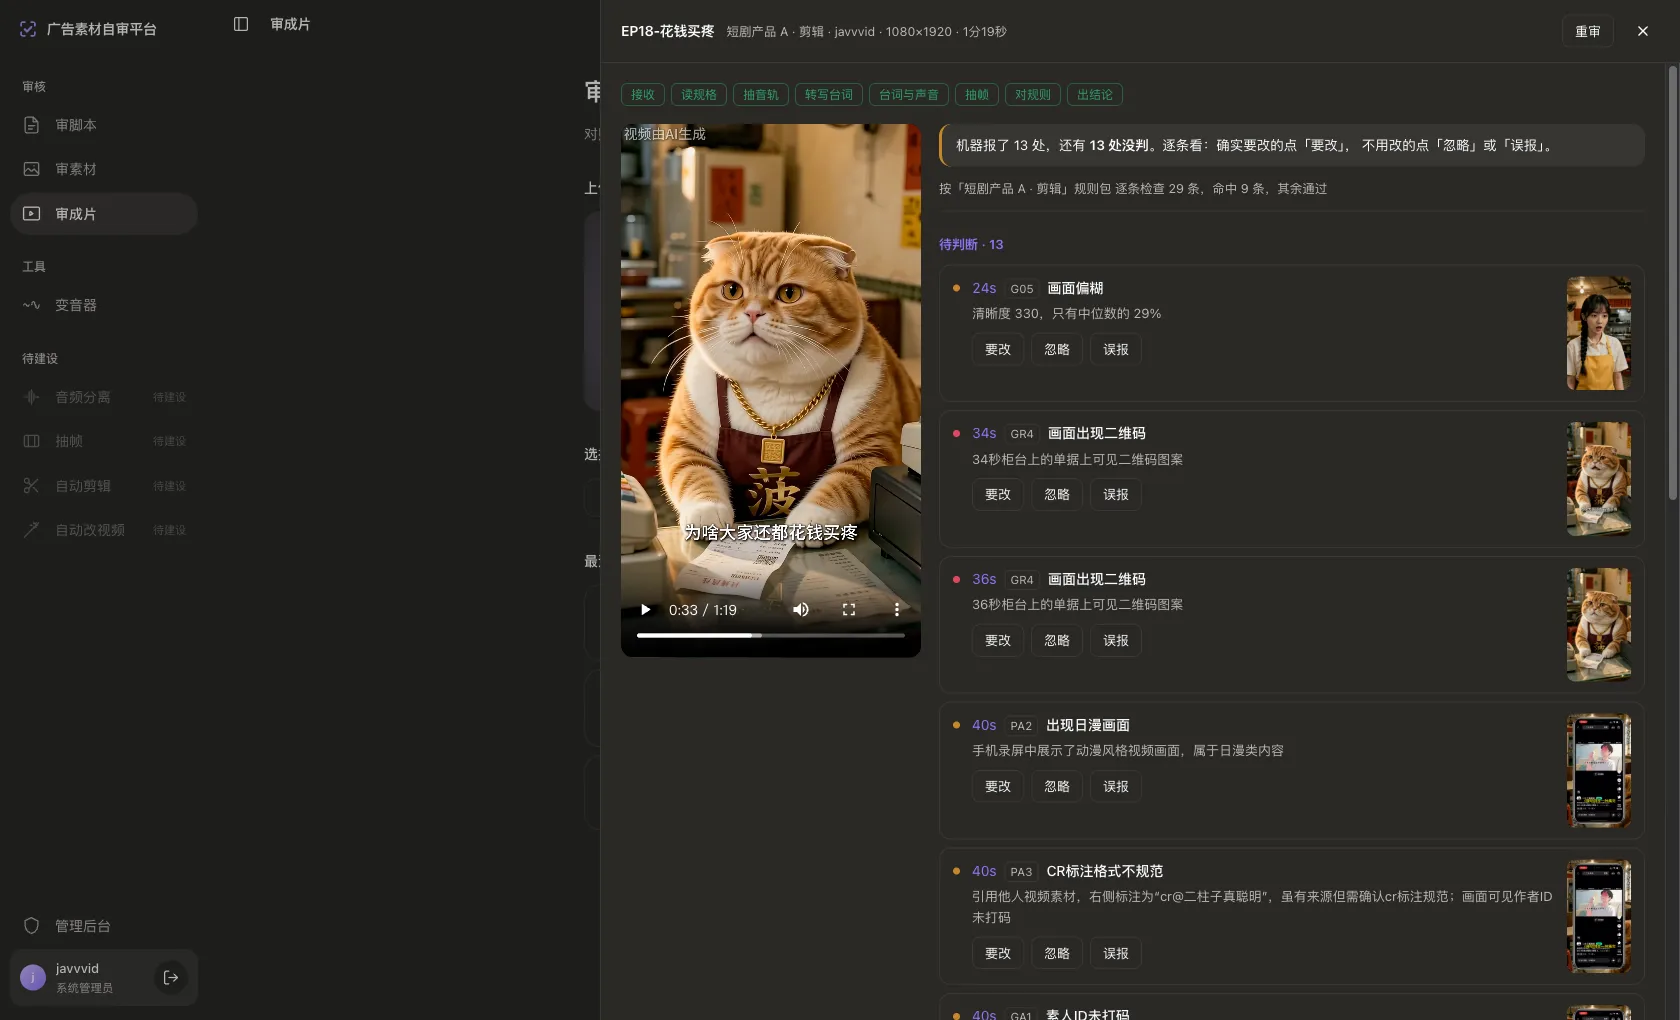Click the GO5 rule code tag
The height and width of the screenshot is (1020, 1680).
click(x=1022, y=289)
